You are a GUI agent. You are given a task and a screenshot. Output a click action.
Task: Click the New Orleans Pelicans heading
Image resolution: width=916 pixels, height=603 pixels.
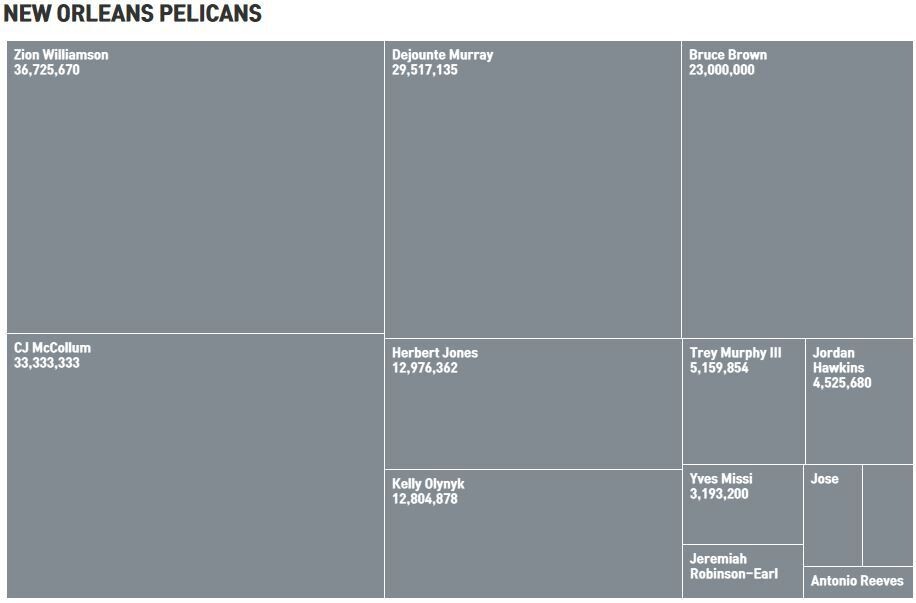point(133,13)
